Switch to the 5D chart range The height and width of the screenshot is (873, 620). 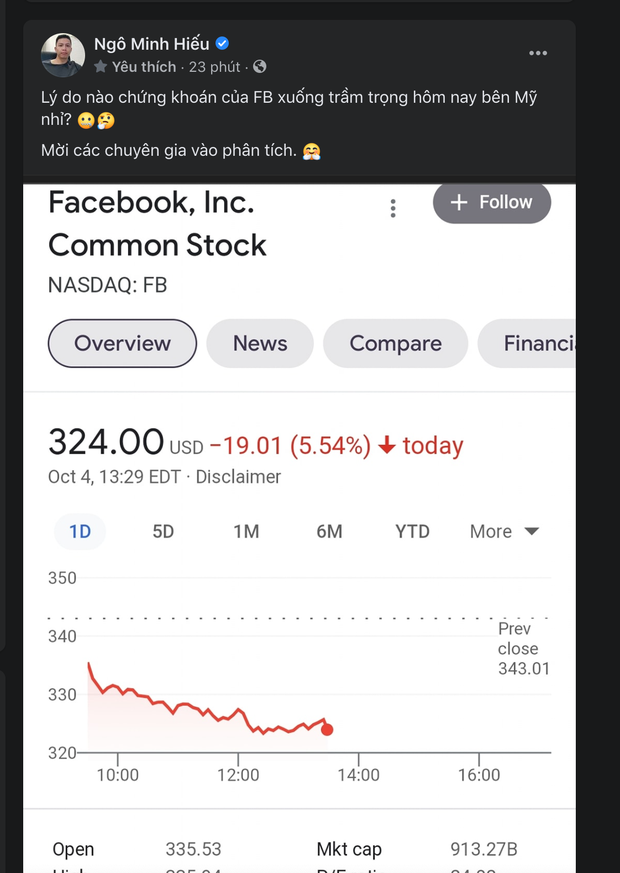tap(163, 531)
